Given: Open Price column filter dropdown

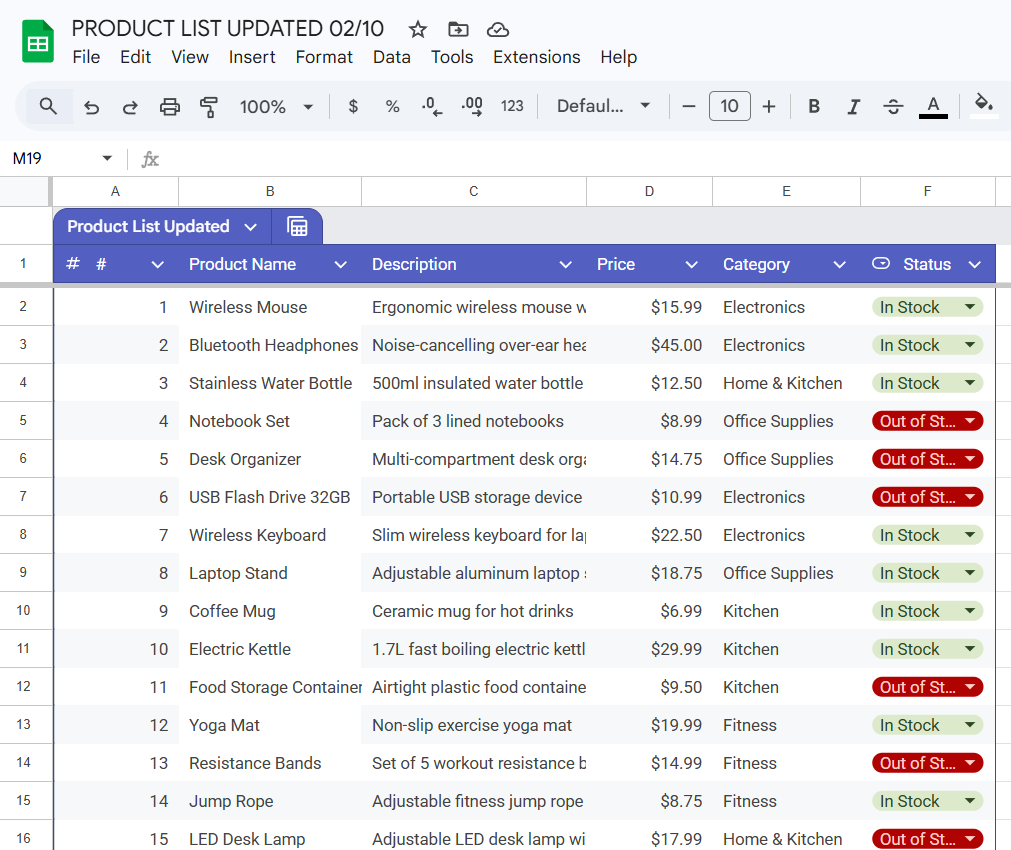Looking at the screenshot, I should 691,264.
